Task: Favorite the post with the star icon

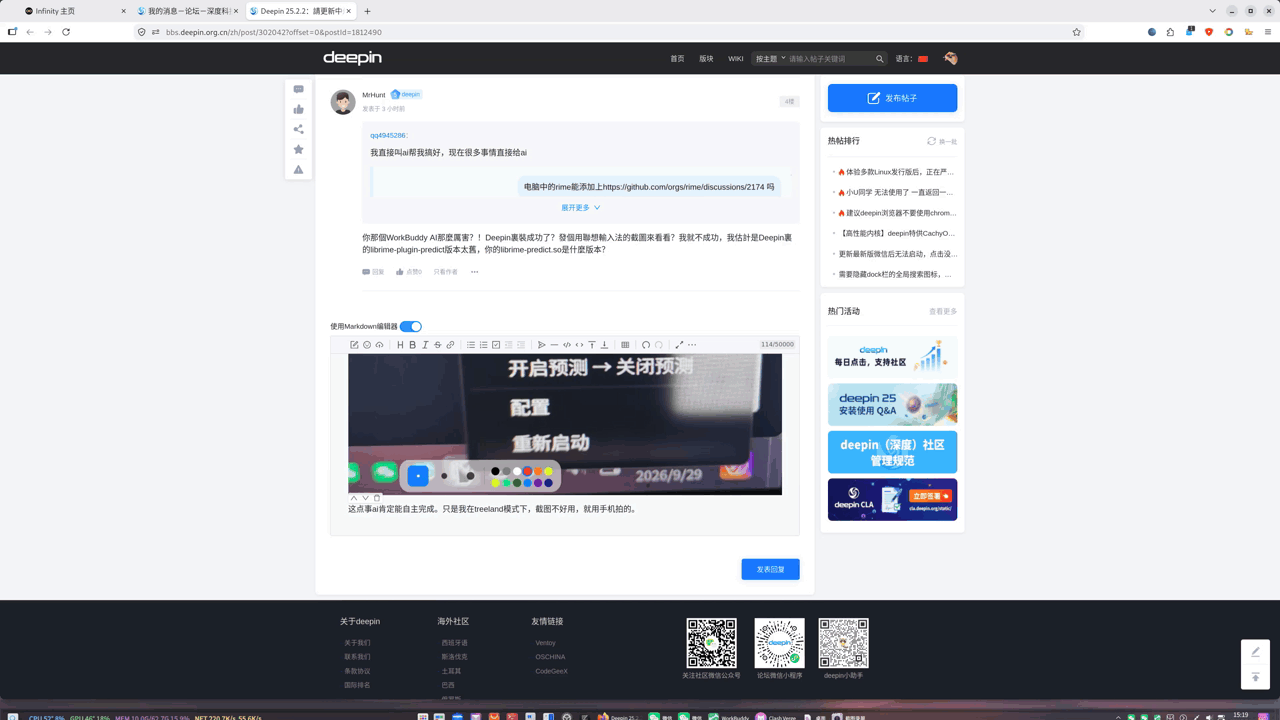Action: pyautogui.click(x=298, y=149)
